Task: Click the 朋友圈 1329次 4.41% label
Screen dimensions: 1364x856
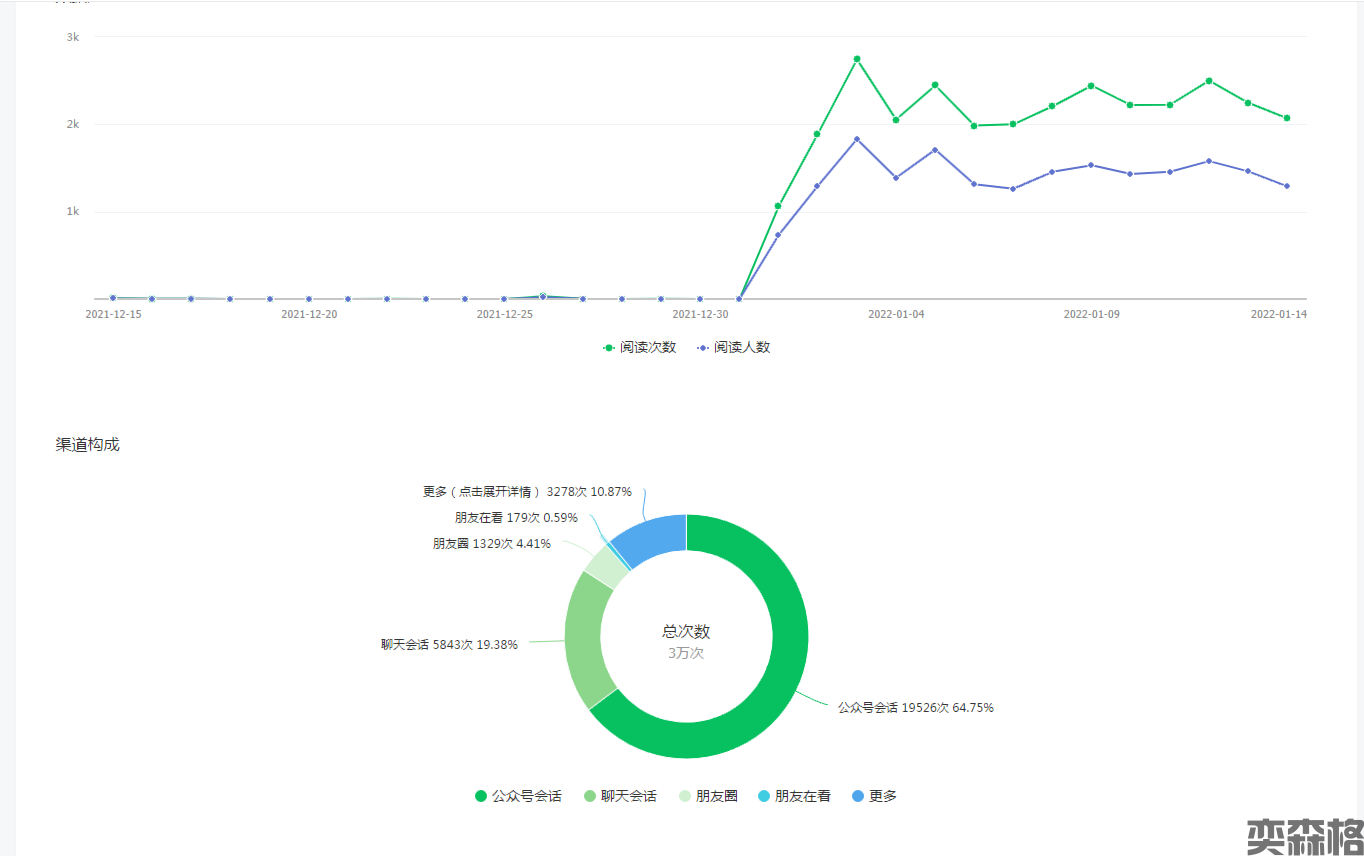Action: pos(491,544)
